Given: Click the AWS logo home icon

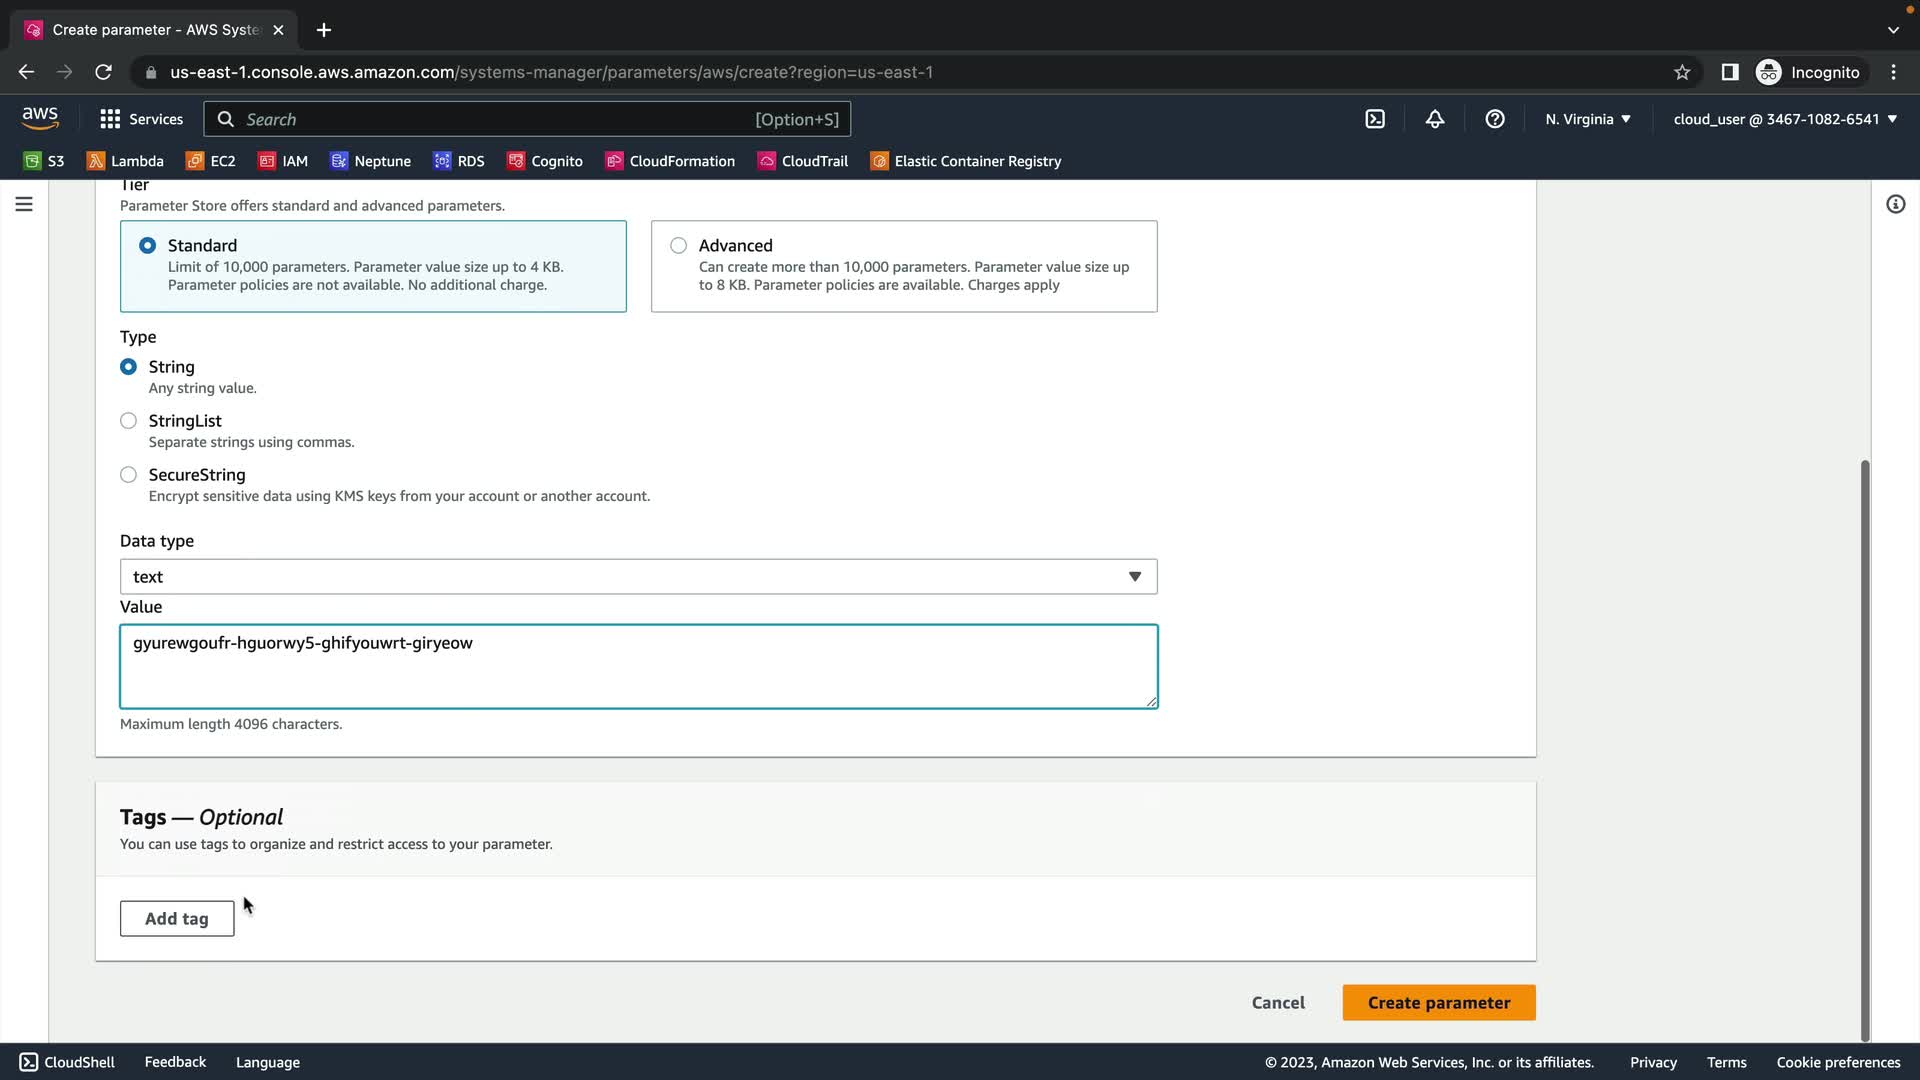Looking at the screenshot, I should 40,118.
